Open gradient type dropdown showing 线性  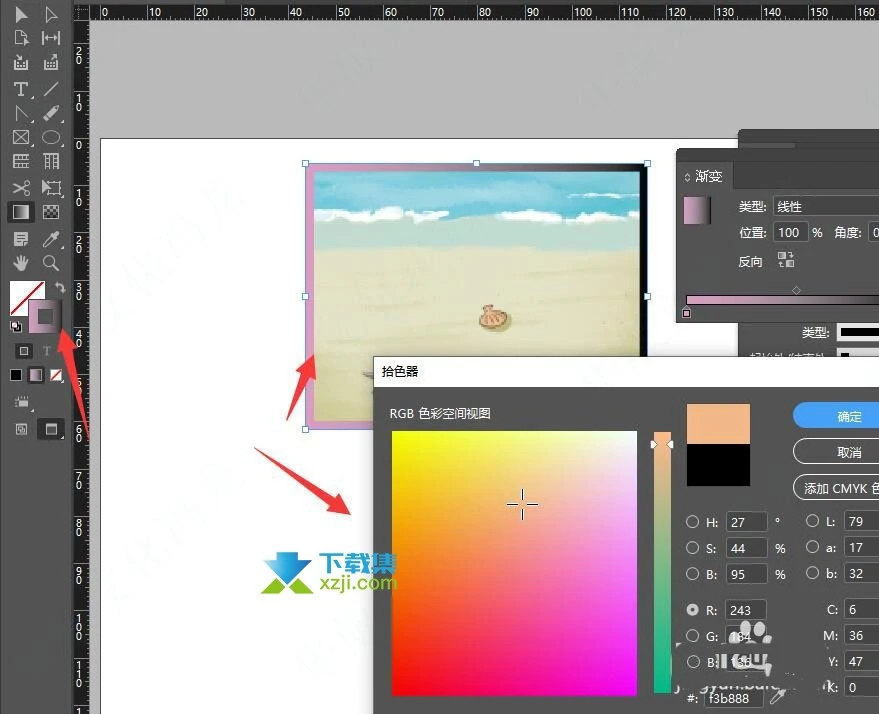[x=826, y=206]
